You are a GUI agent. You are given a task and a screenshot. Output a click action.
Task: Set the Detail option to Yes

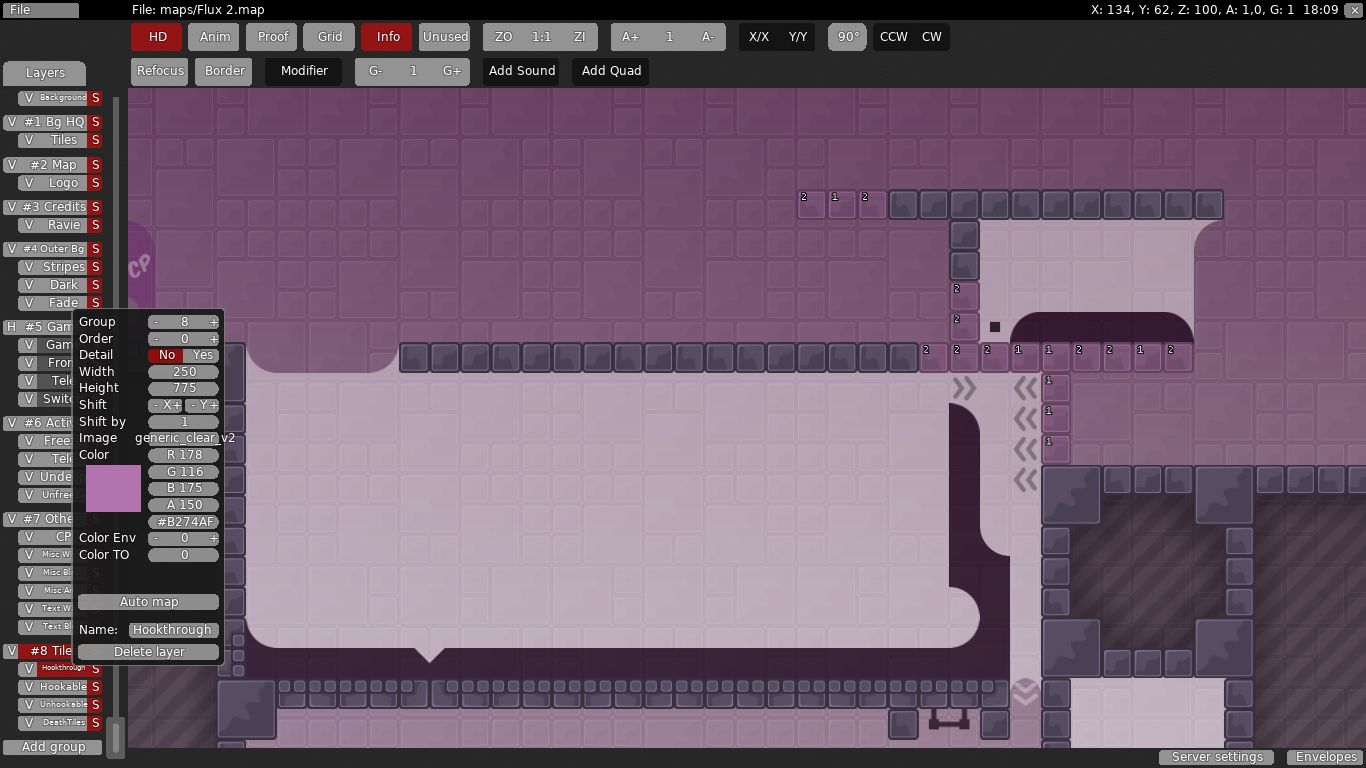click(x=203, y=355)
